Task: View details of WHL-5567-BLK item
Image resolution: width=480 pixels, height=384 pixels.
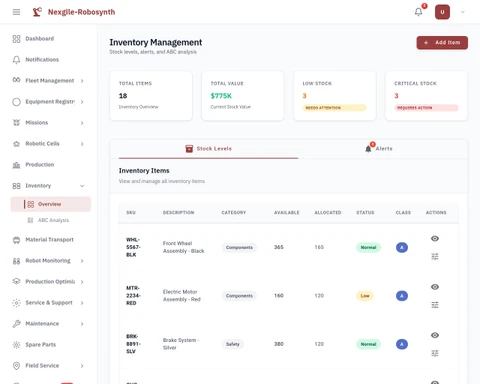Action: [x=435, y=238]
